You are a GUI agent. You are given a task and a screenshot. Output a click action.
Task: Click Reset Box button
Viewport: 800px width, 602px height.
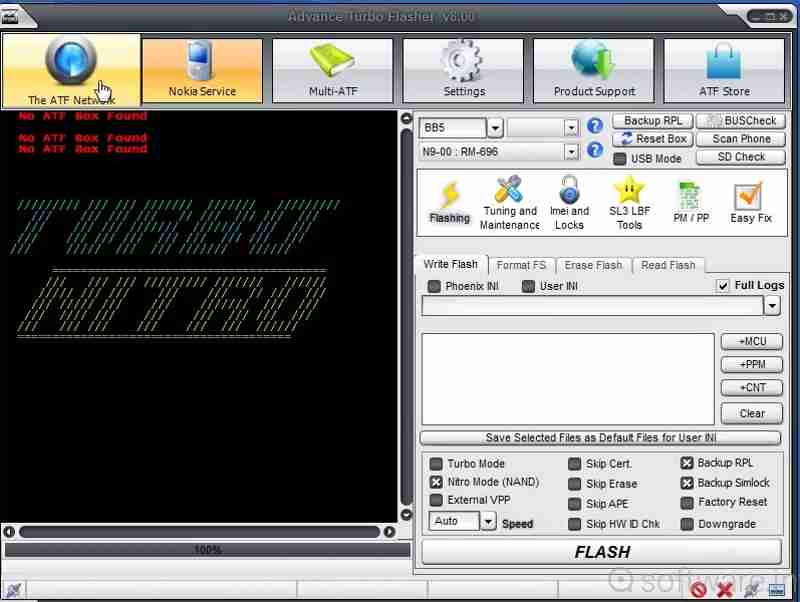(x=653, y=139)
